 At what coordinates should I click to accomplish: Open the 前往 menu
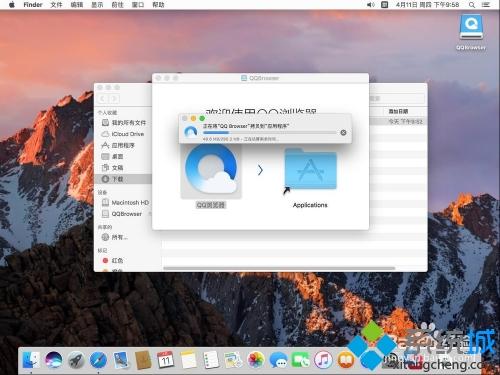coord(117,5)
